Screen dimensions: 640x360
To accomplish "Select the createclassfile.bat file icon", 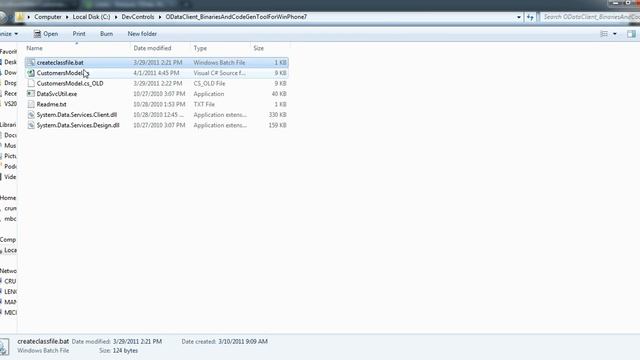I will tap(31, 62).
